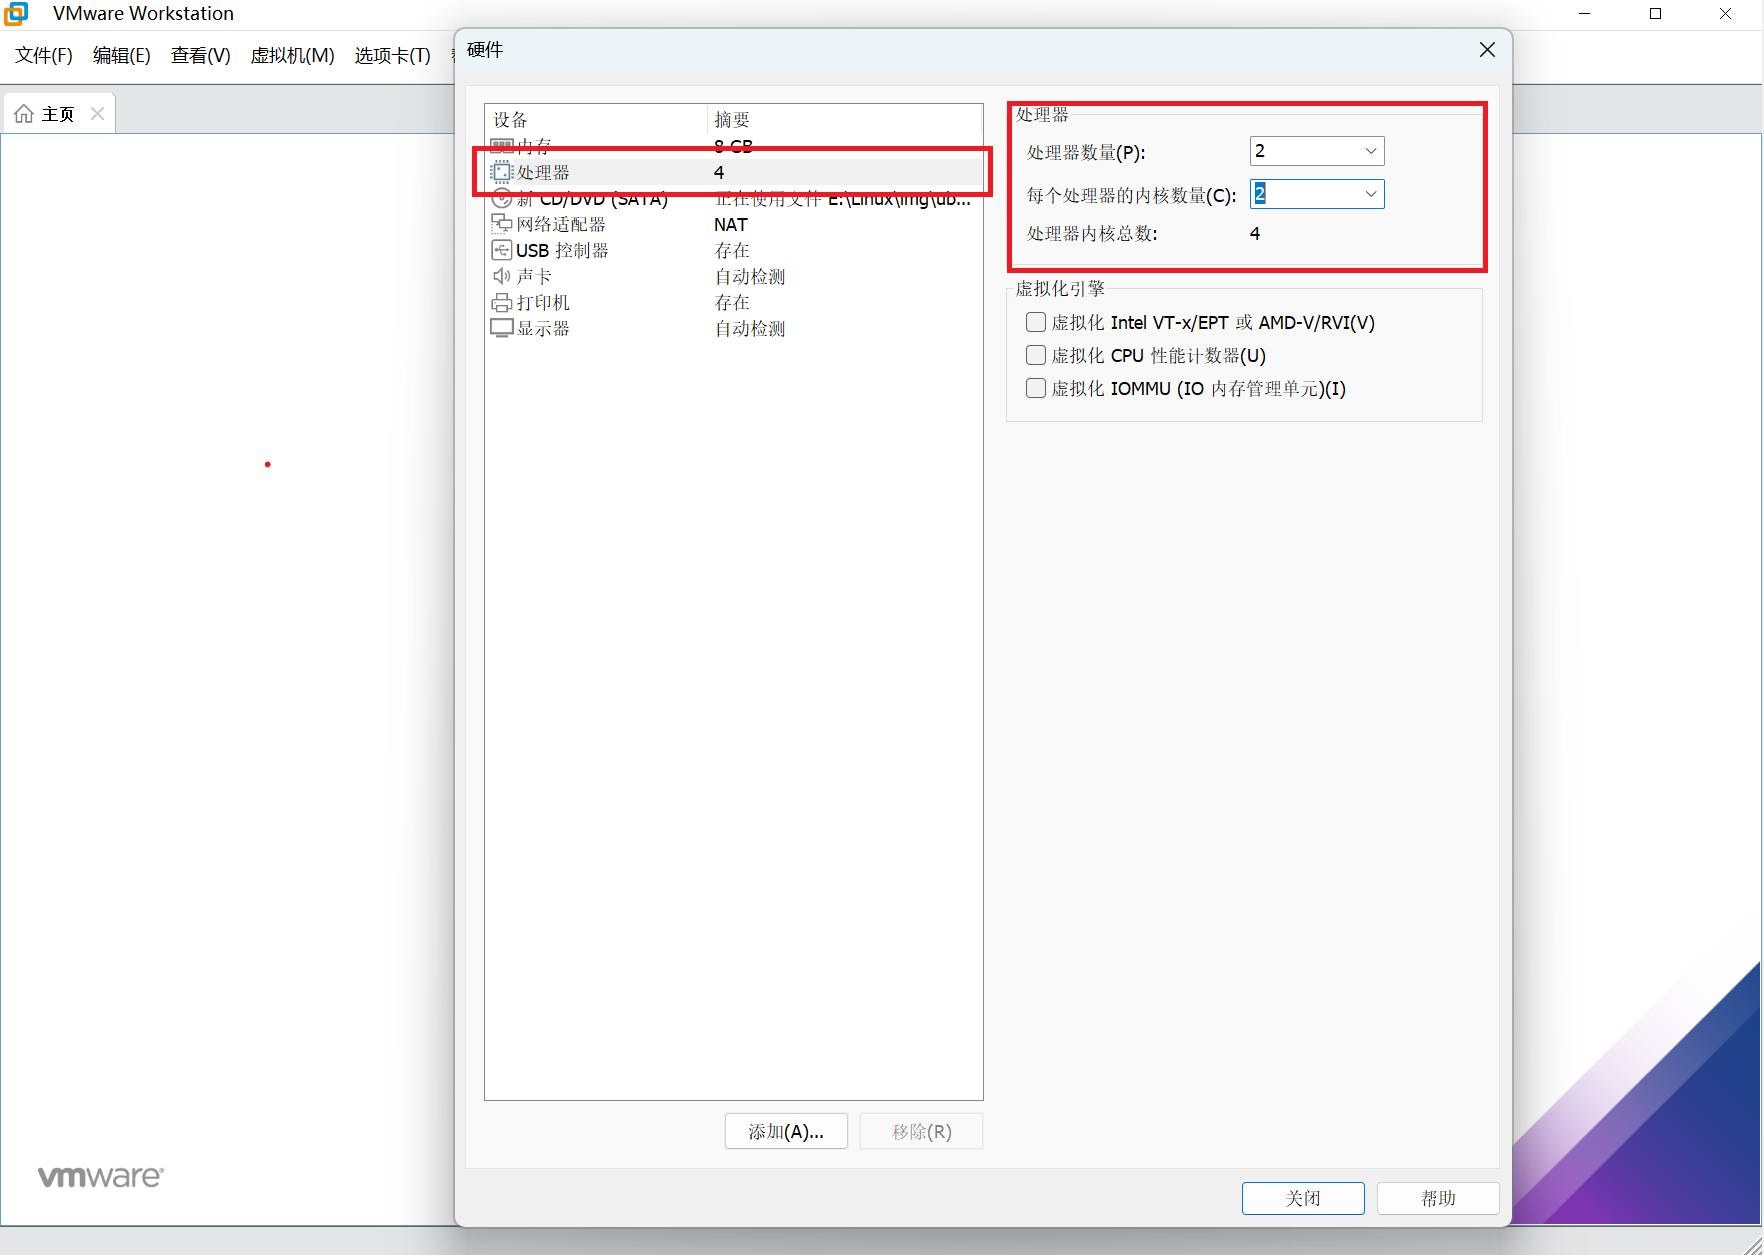Click the VMware Workstation logo icon
1764x1255 pixels.
click(16, 14)
